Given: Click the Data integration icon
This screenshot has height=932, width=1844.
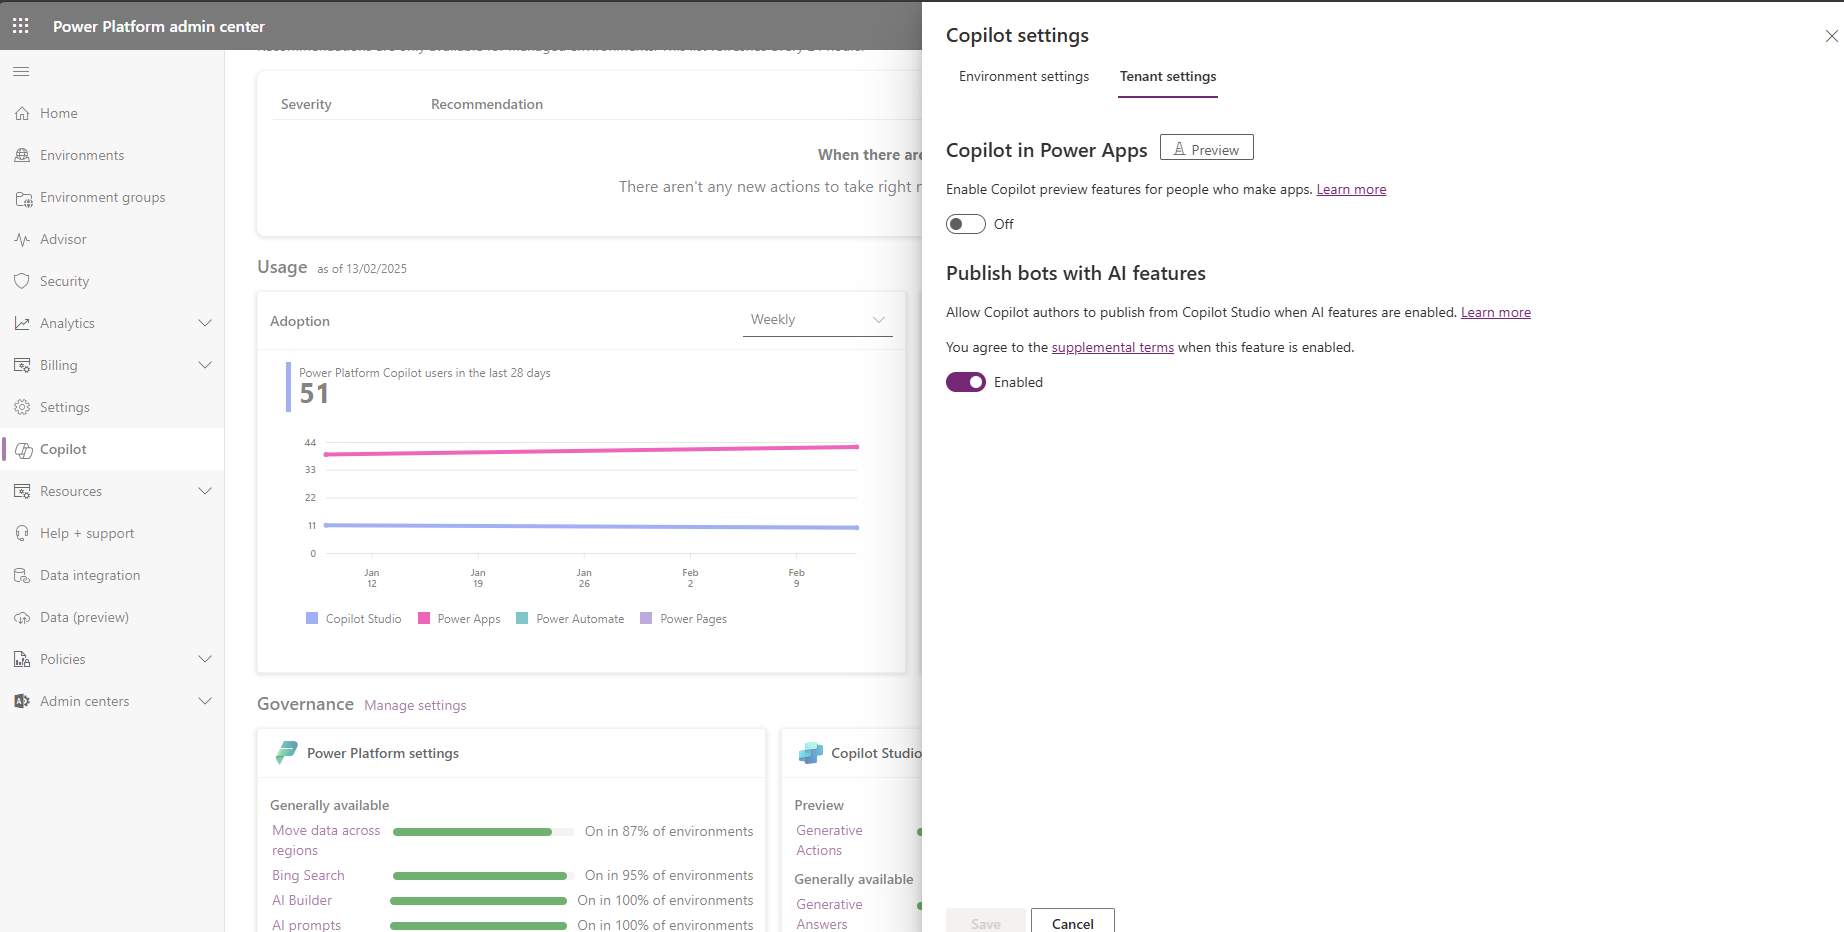Looking at the screenshot, I should [x=22, y=575].
